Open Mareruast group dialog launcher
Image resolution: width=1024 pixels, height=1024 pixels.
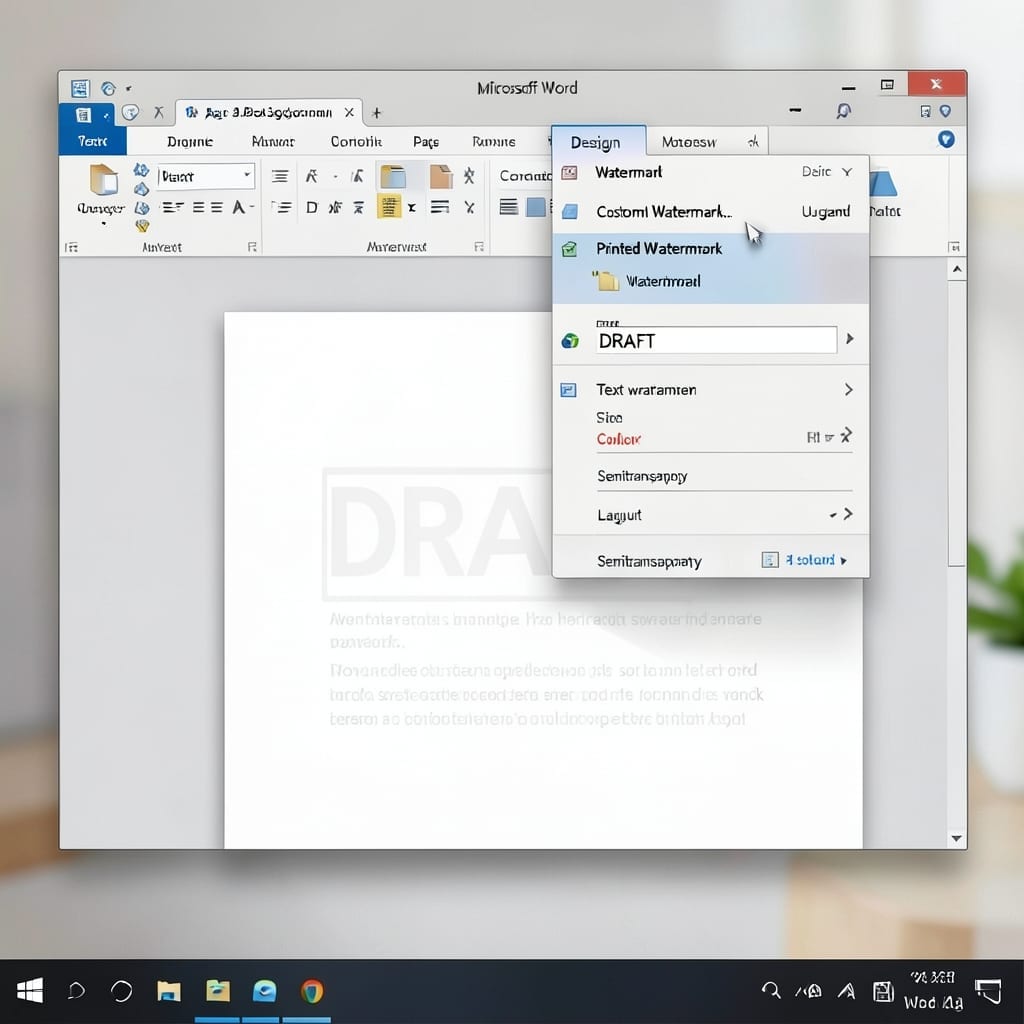pos(479,247)
